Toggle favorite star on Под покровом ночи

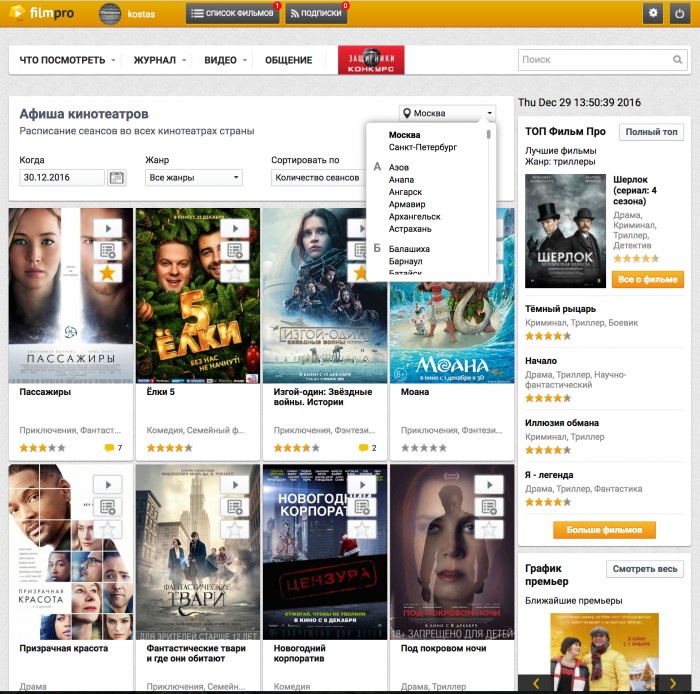coord(489,529)
